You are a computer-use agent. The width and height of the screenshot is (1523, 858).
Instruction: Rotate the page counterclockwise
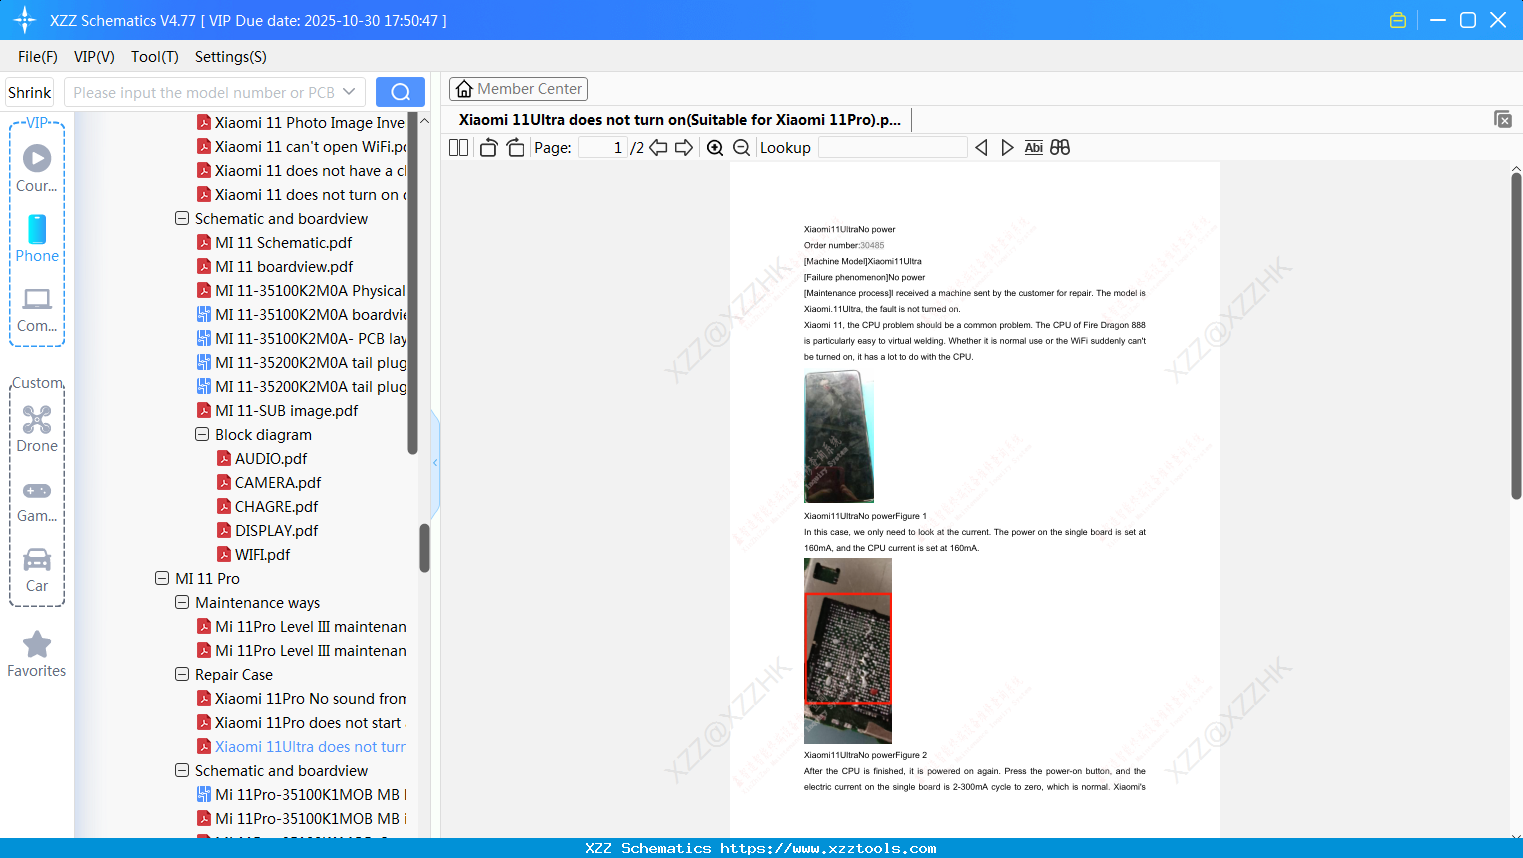click(489, 148)
